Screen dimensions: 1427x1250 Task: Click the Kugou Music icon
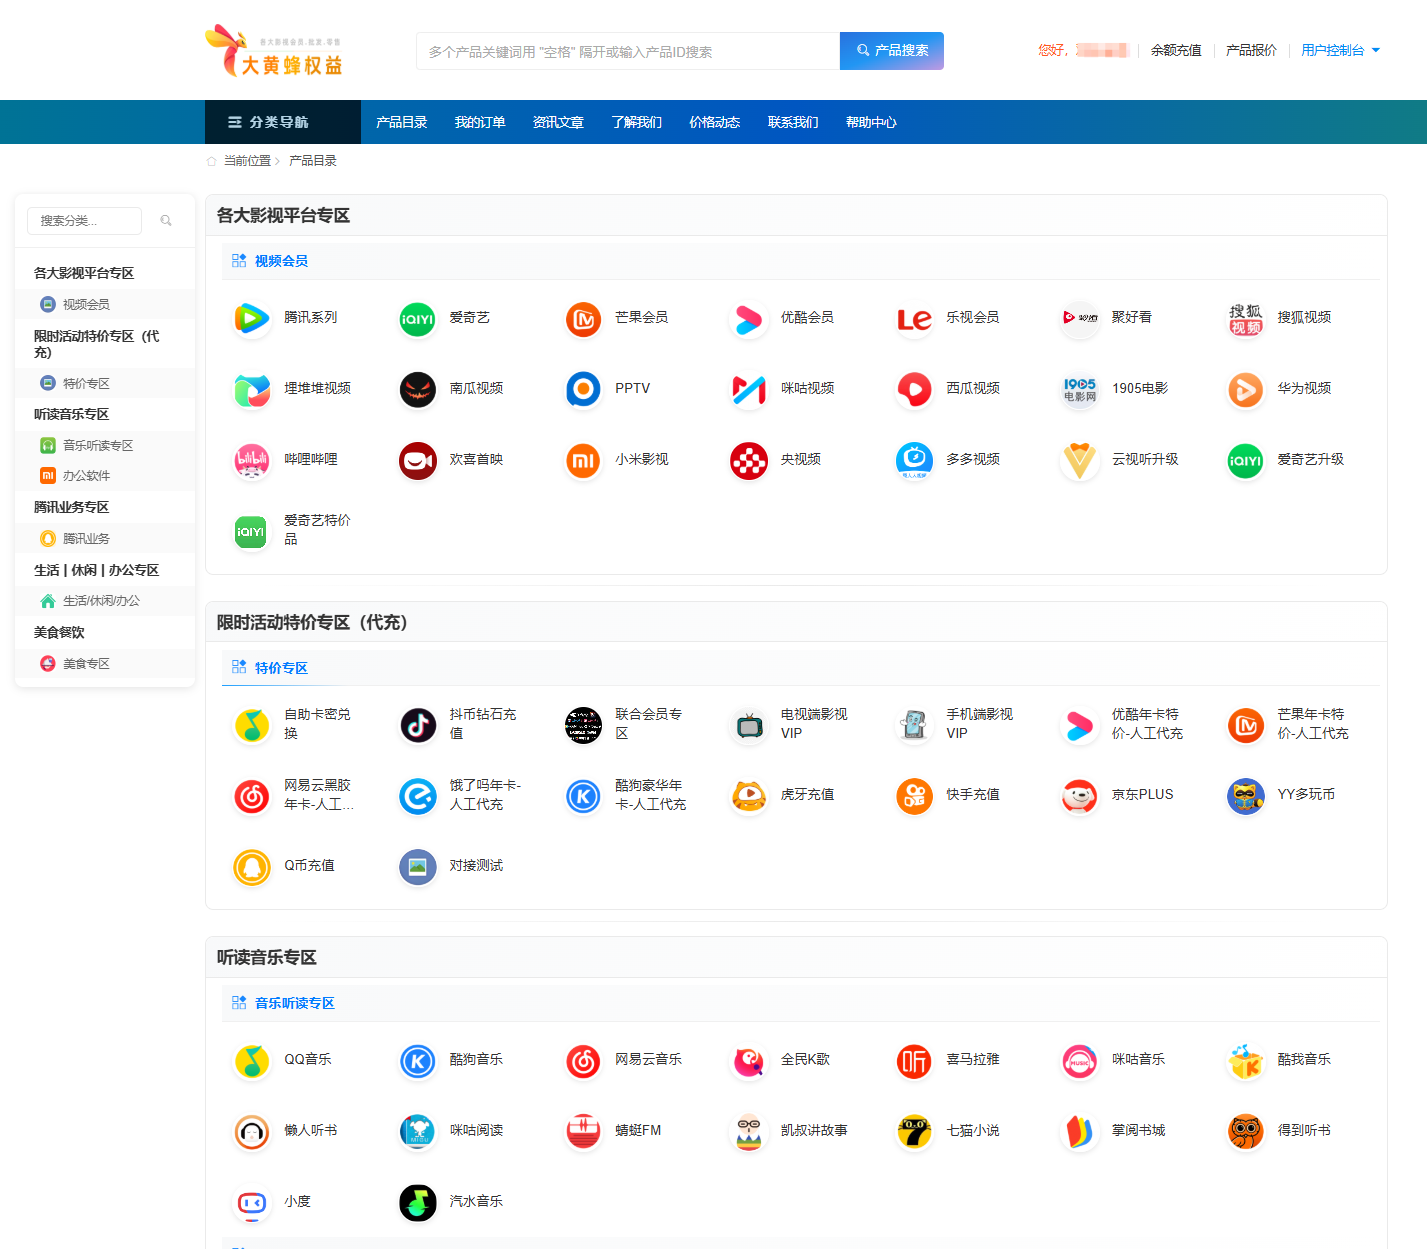tap(417, 1060)
